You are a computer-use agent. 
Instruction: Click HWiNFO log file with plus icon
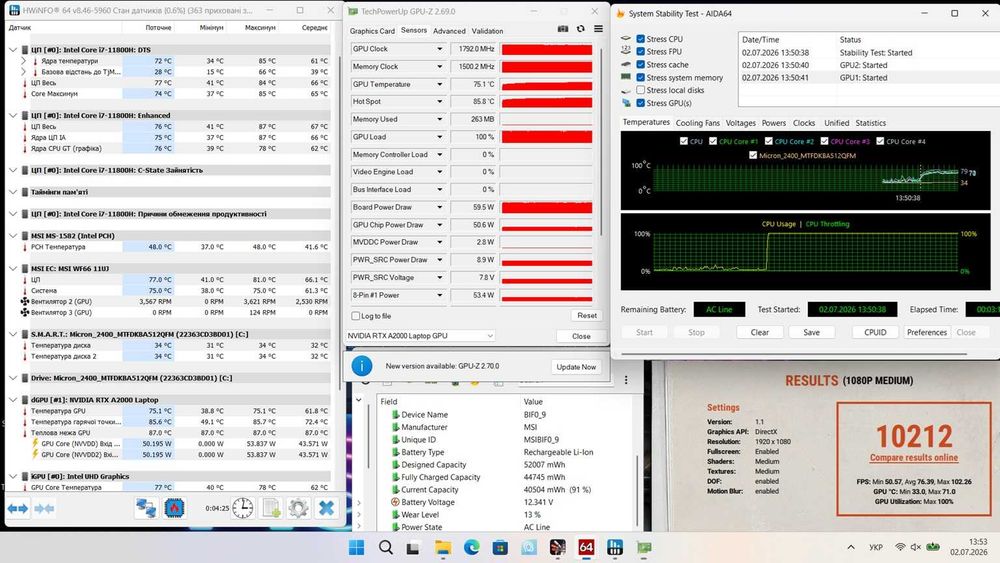pyautogui.click(x=271, y=508)
